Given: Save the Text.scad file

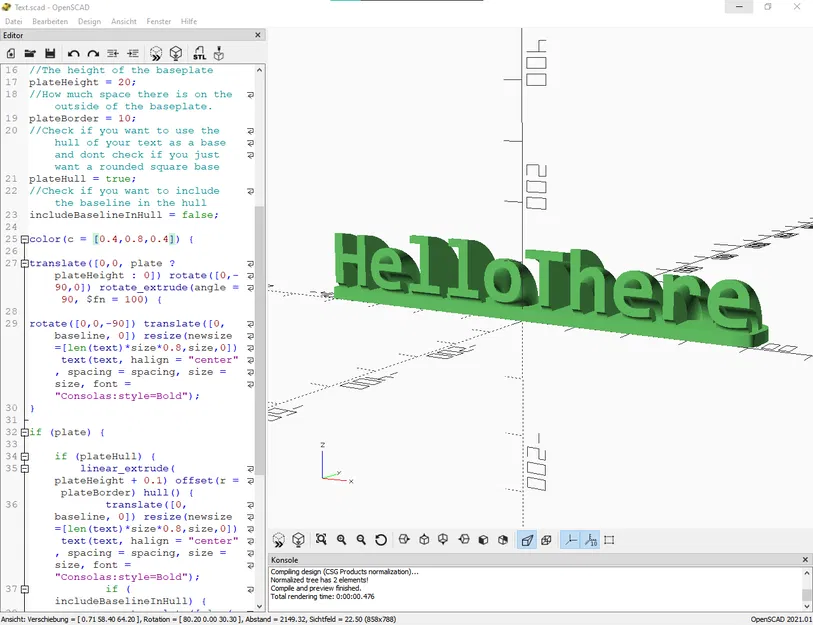Looking at the screenshot, I should pyautogui.click(x=51, y=53).
